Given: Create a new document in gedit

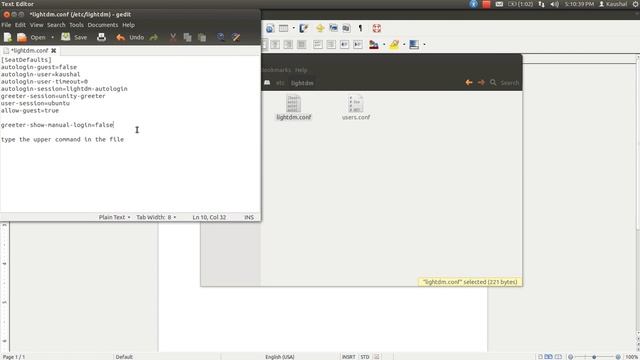Looking at the screenshot, I should tap(7, 38).
